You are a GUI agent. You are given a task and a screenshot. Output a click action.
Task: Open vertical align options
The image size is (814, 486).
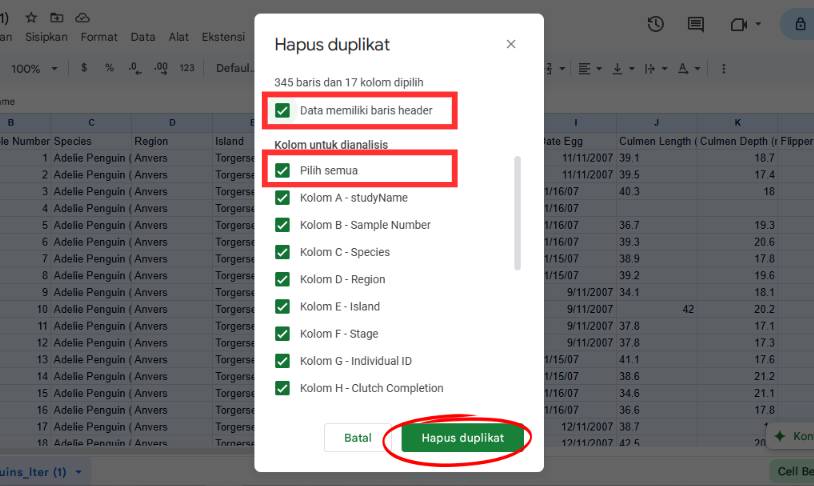point(623,69)
